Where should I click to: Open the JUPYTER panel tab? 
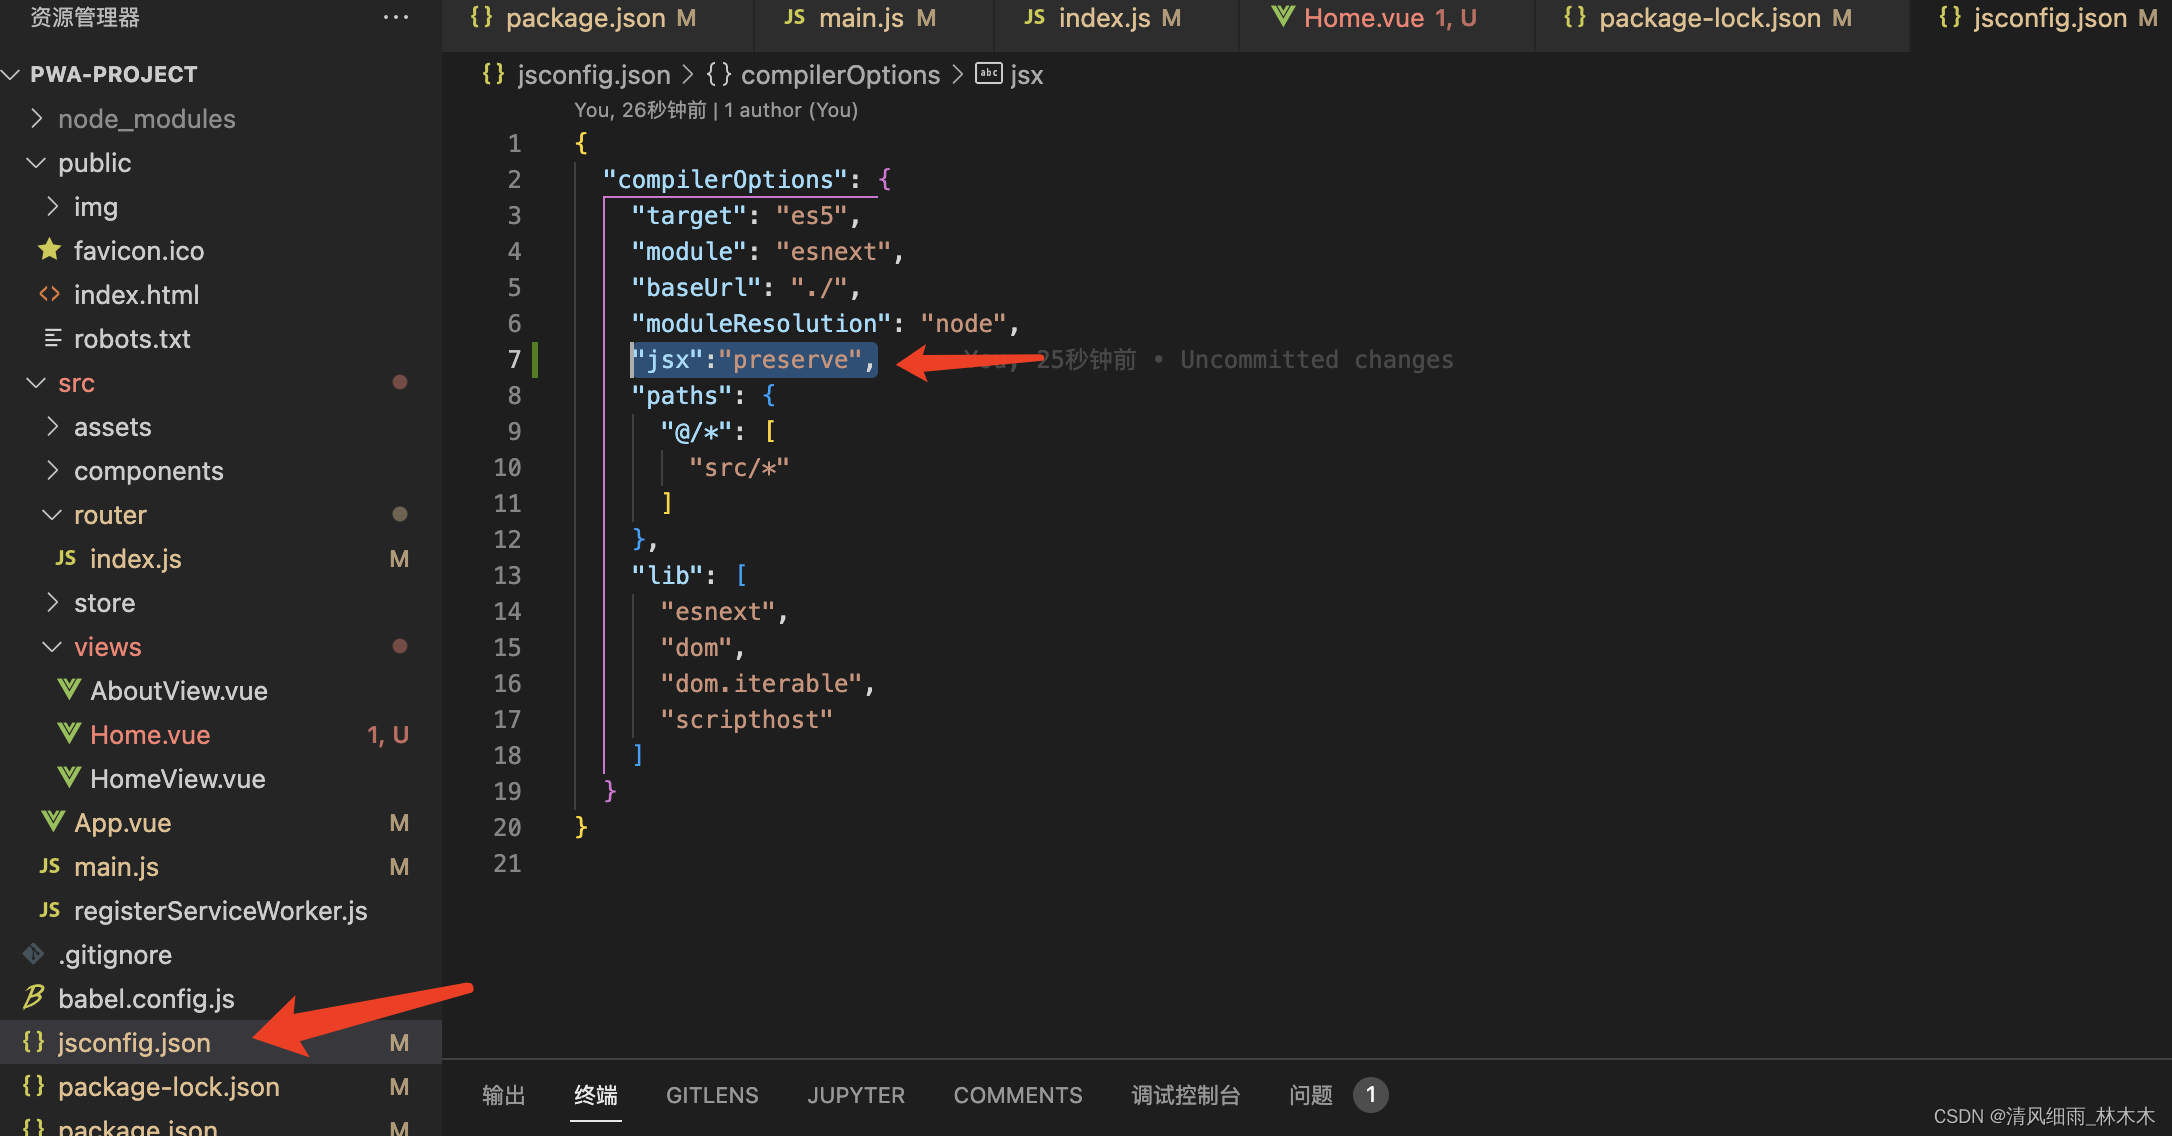856,1095
